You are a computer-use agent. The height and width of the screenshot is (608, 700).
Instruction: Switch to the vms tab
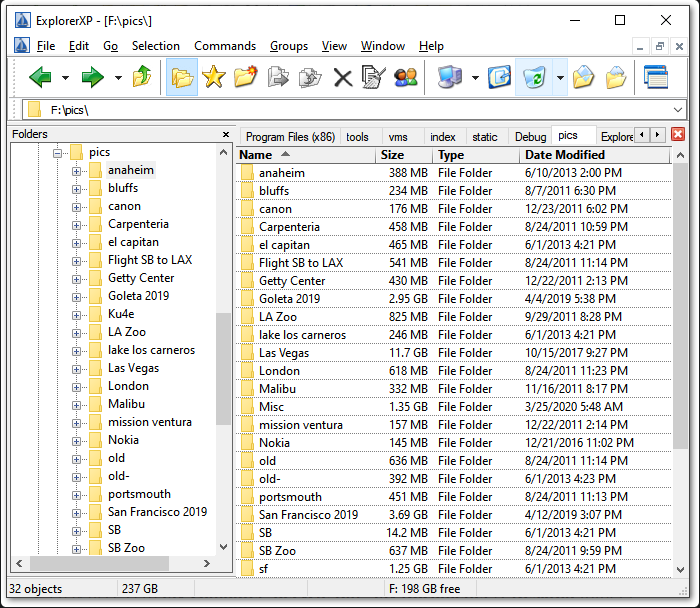click(398, 137)
